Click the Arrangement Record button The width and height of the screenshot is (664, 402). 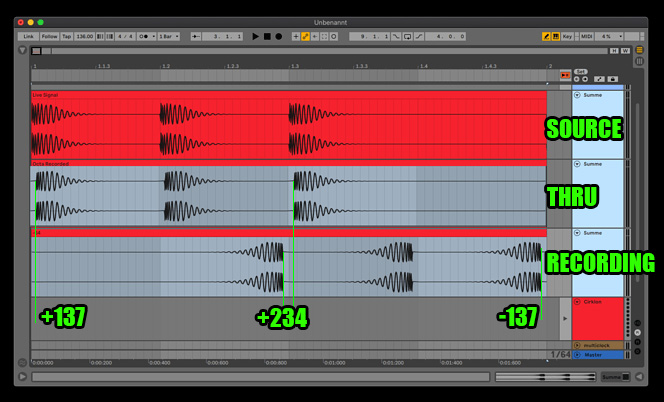tap(278, 36)
